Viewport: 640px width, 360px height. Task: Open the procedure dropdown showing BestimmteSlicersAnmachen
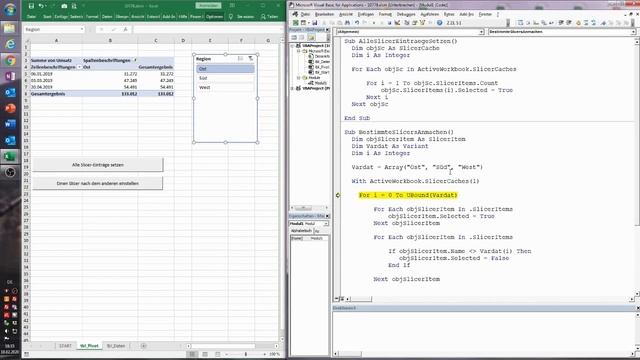click(633, 32)
